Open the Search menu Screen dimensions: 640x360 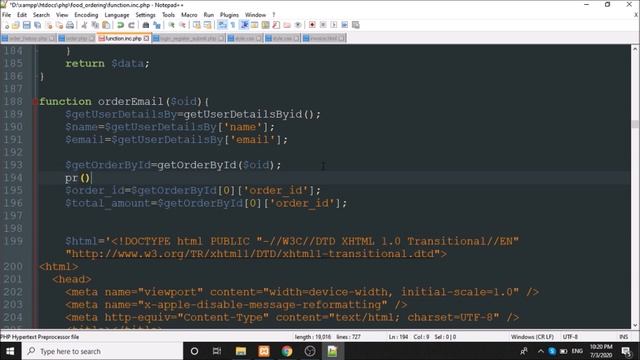(x=41, y=15)
